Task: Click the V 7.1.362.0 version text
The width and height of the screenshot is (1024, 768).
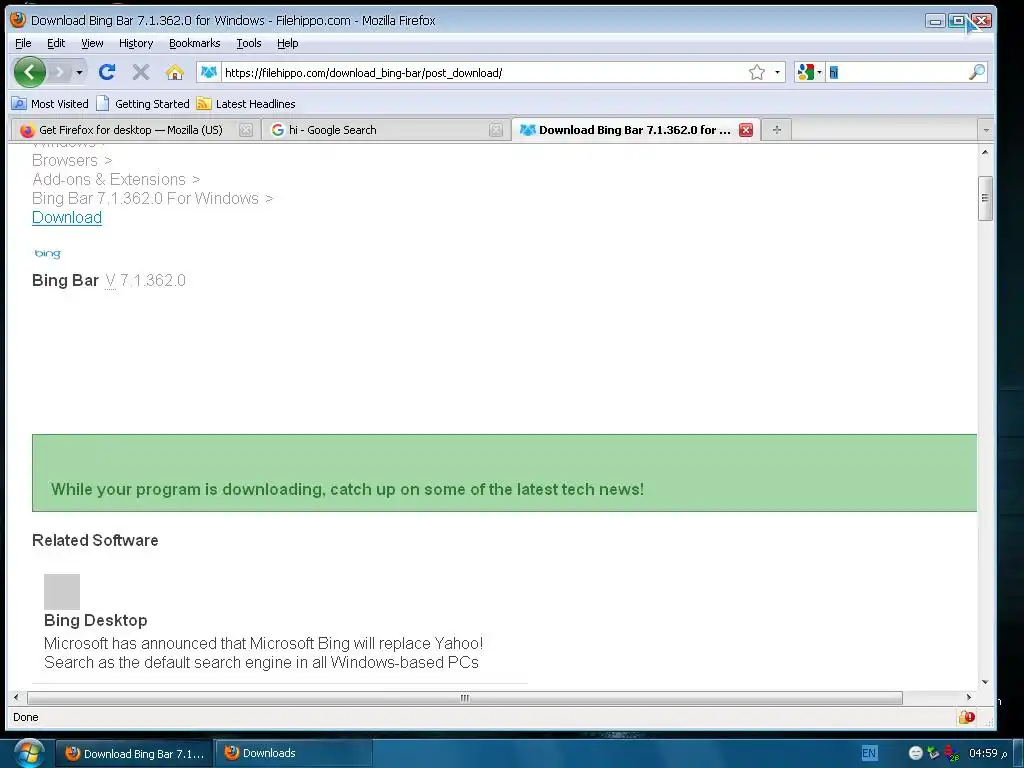Action: [146, 280]
